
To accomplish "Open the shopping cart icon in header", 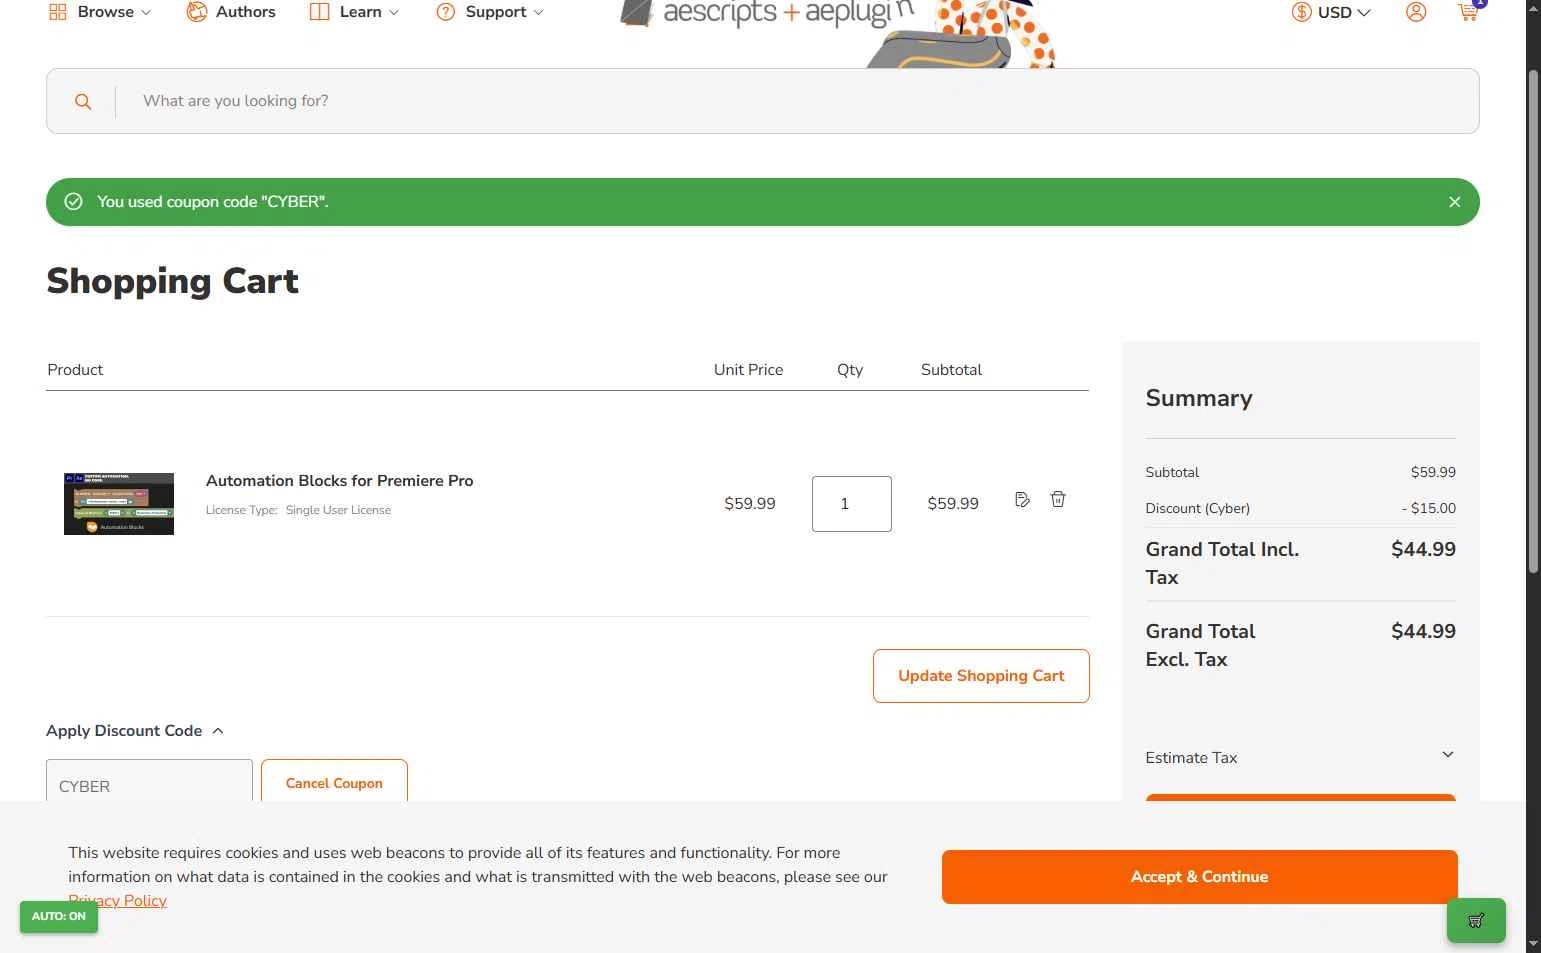I will (x=1468, y=12).
